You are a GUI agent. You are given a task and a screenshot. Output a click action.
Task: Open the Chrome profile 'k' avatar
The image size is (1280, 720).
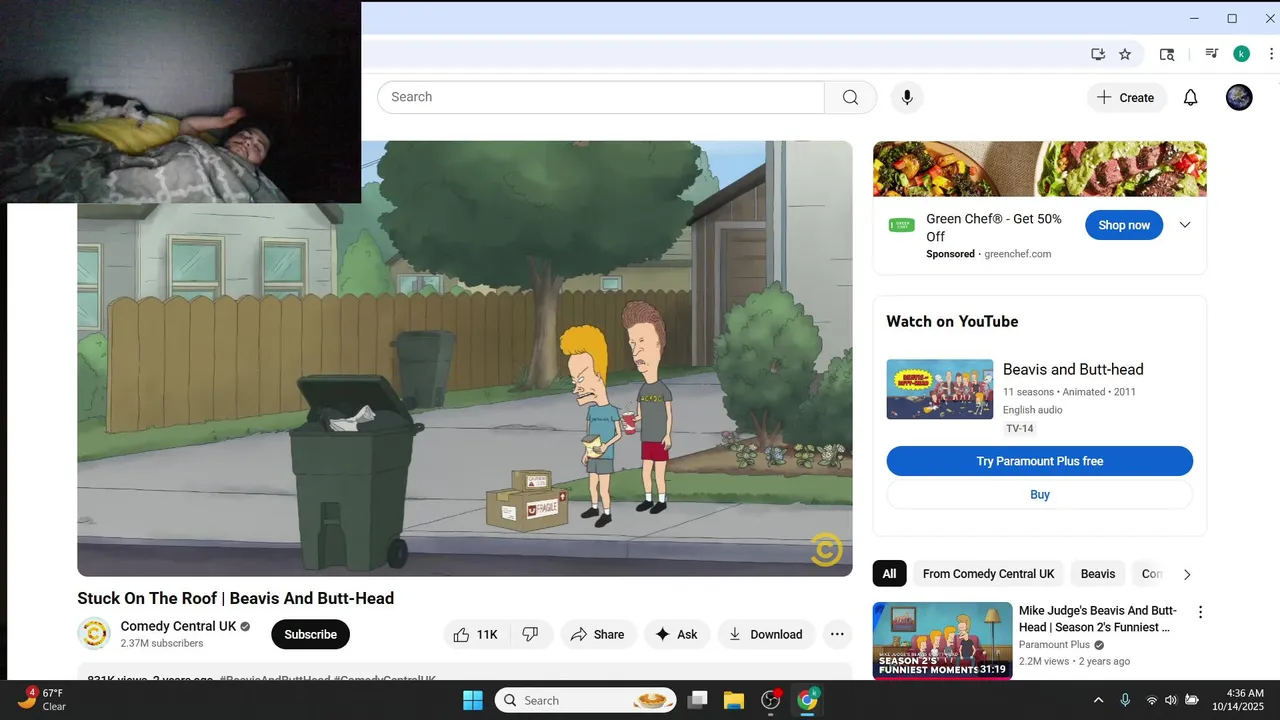click(1241, 54)
